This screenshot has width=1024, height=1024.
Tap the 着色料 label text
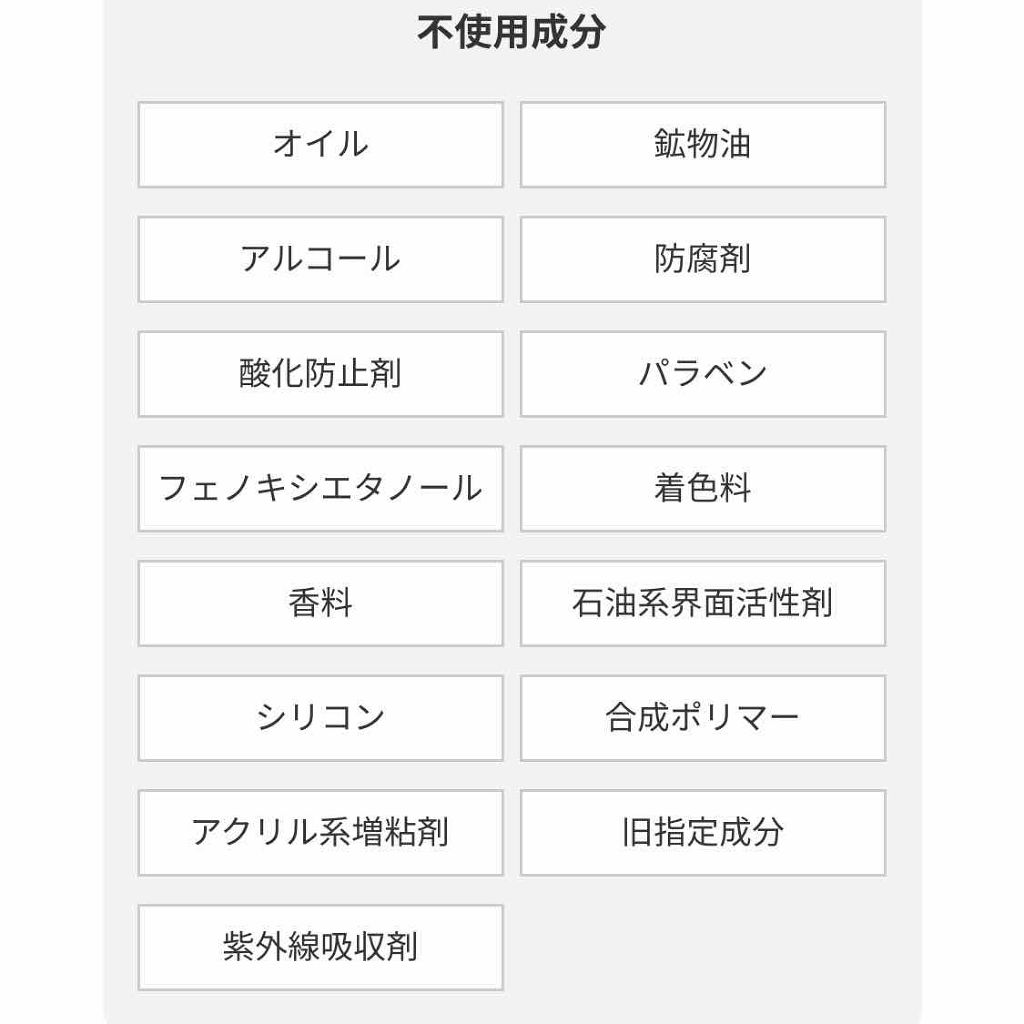pyautogui.click(x=702, y=489)
